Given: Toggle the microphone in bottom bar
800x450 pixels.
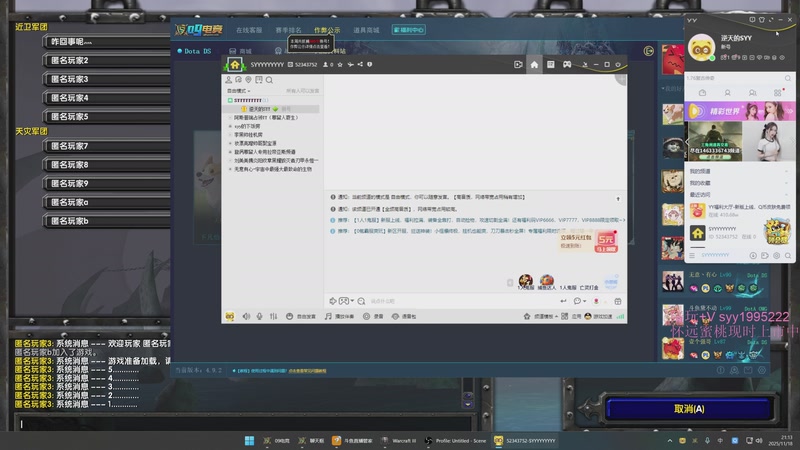Looking at the screenshot, I should [259, 316].
